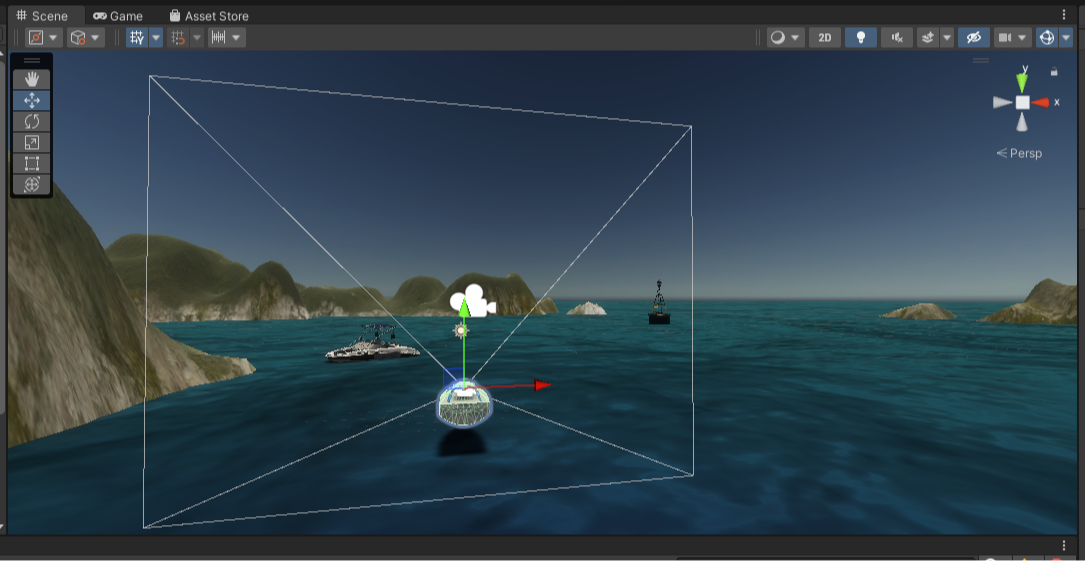The height and width of the screenshot is (561, 1085).
Task: Click bottom gray cone on orientation gizmo
Action: coord(1022,122)
